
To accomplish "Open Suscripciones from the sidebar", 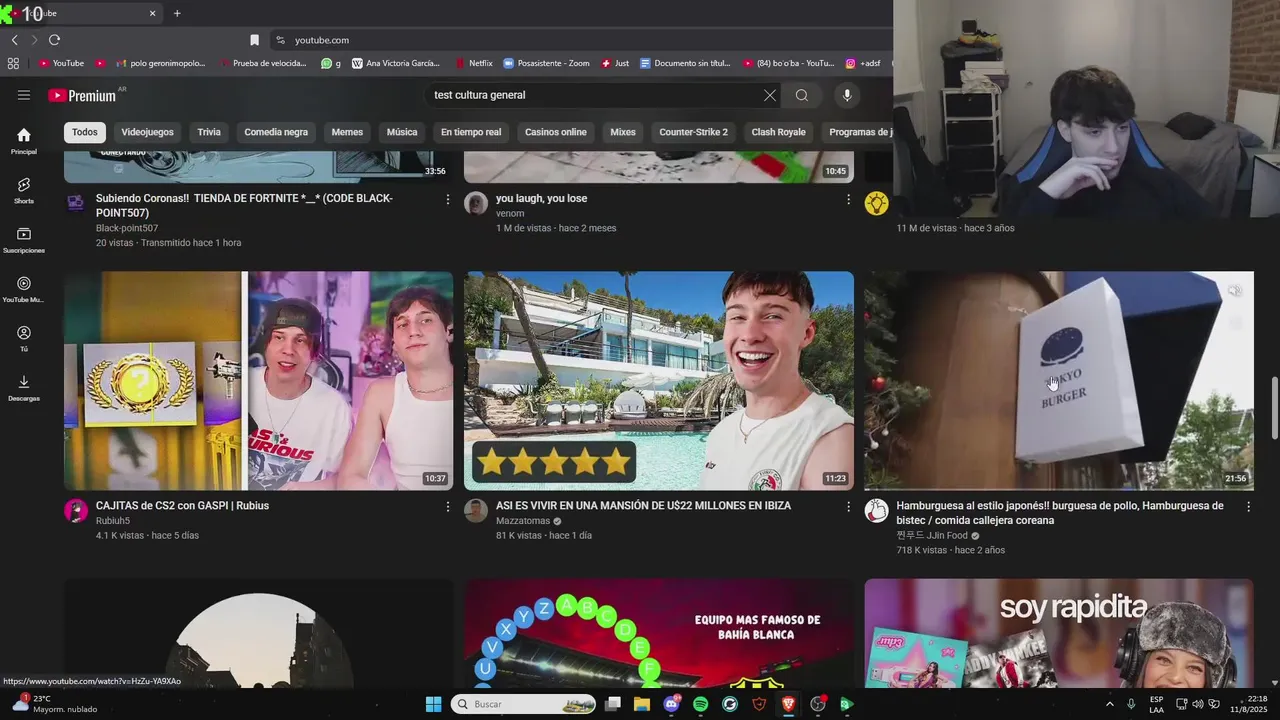I will click(24, 240).
